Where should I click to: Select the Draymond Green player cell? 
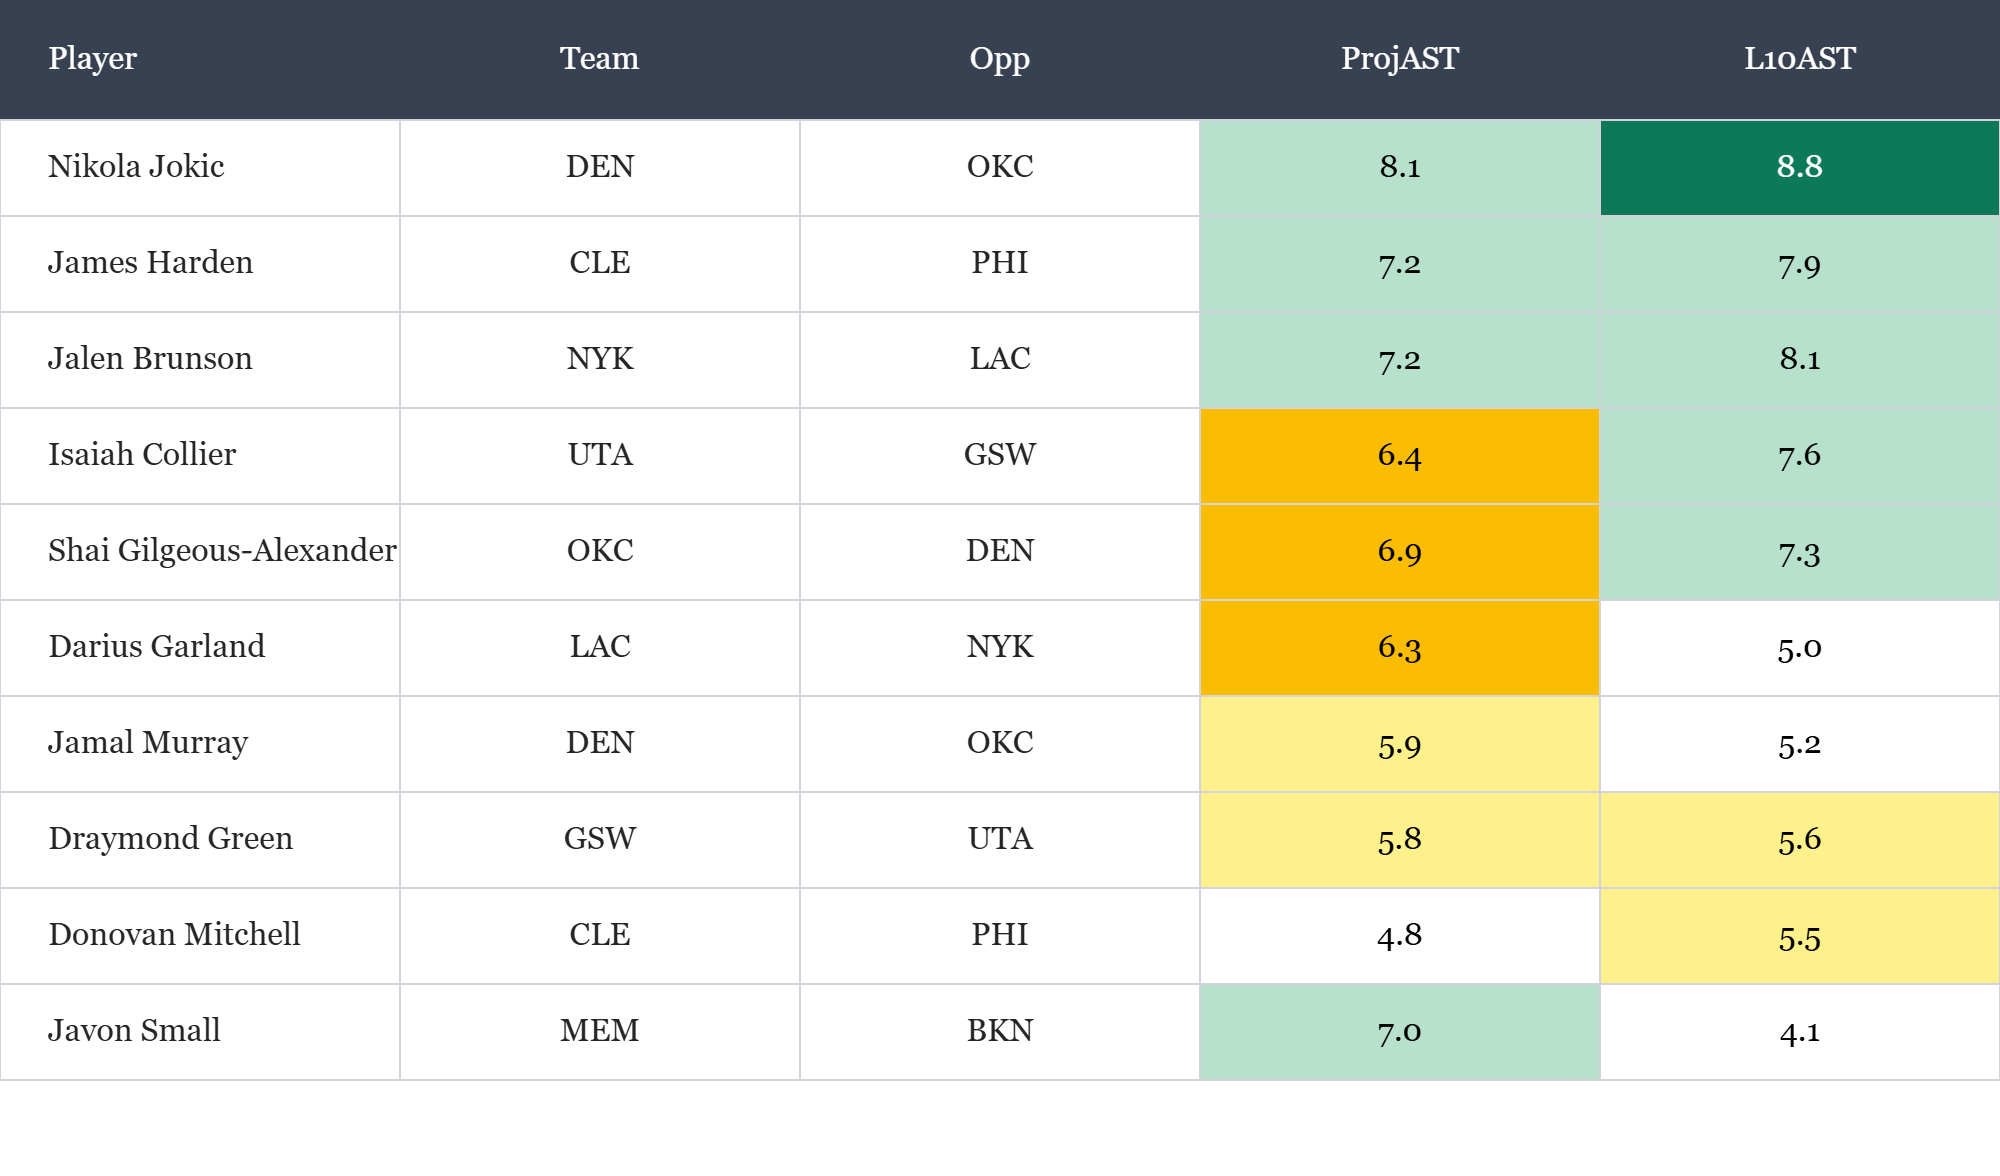point(171,839)
